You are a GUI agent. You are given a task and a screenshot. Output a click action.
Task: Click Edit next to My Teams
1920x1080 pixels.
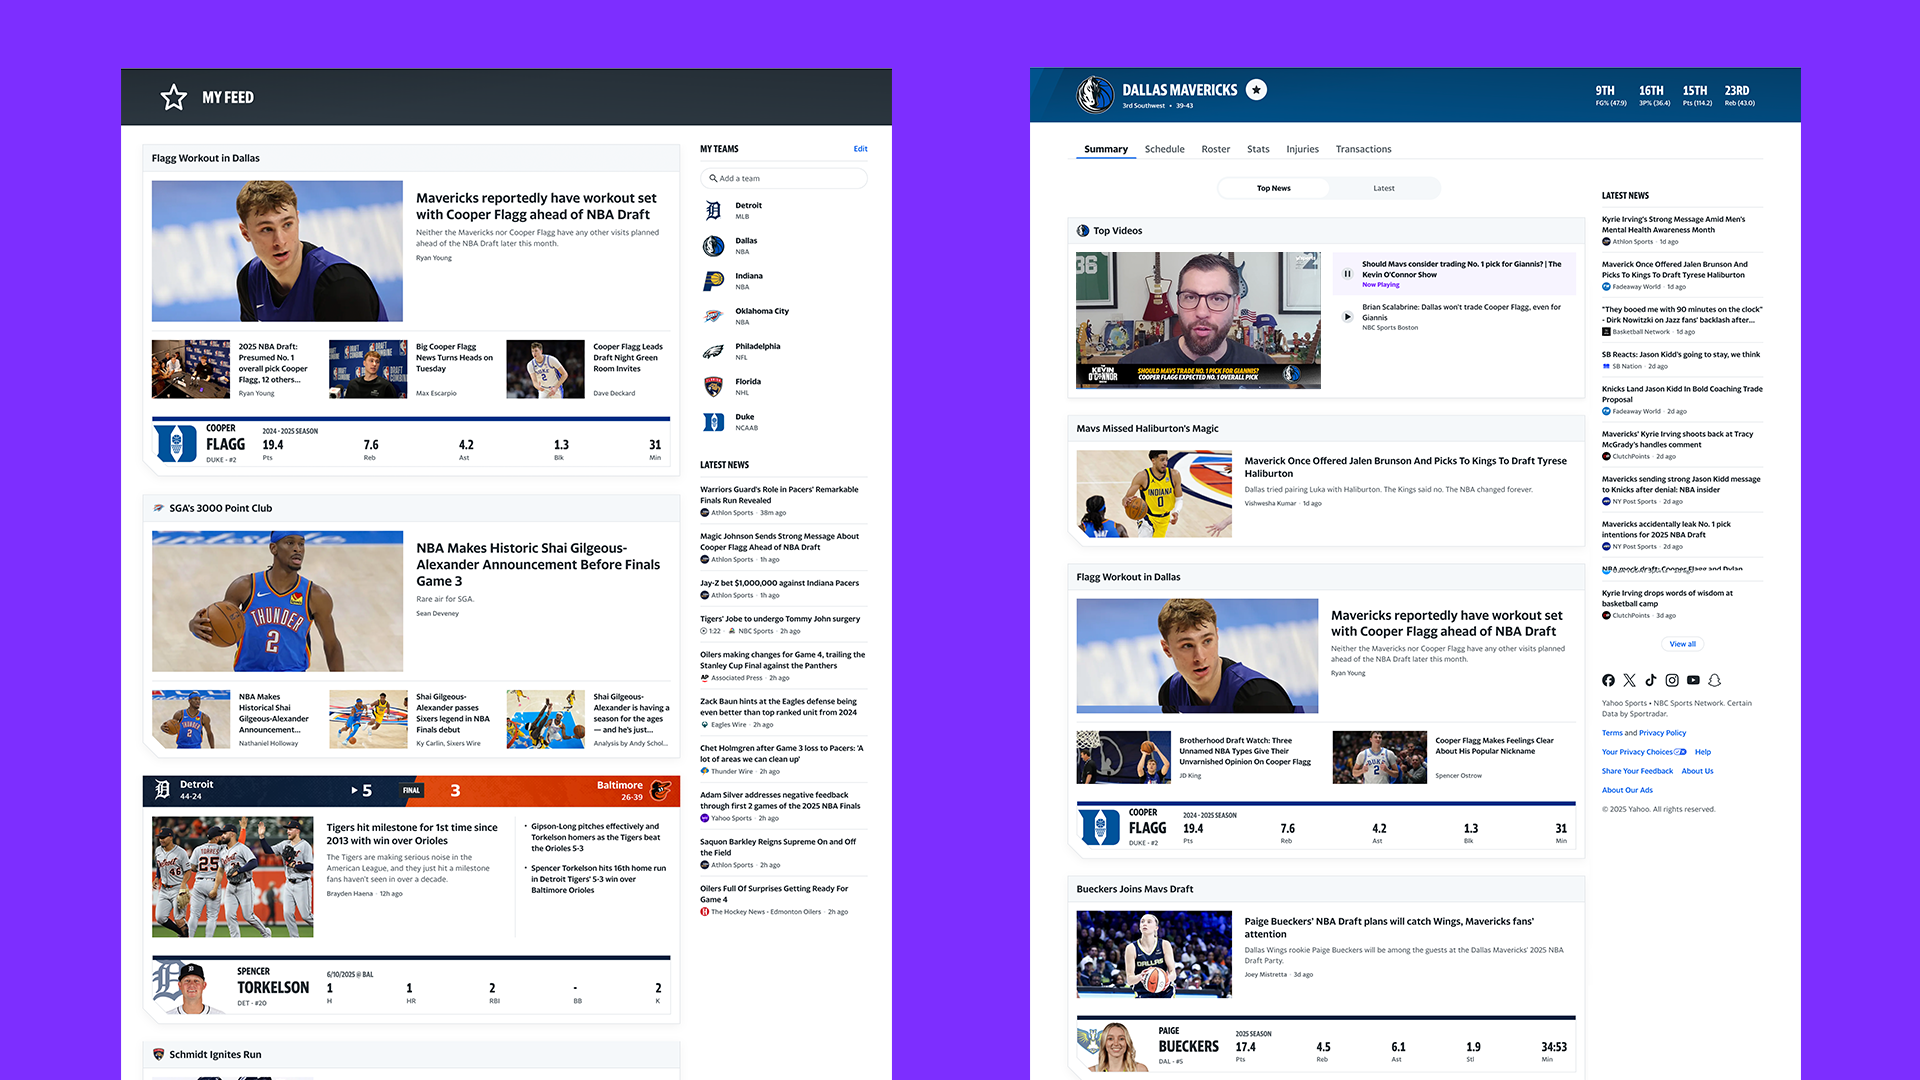click(x=860, y=149)
